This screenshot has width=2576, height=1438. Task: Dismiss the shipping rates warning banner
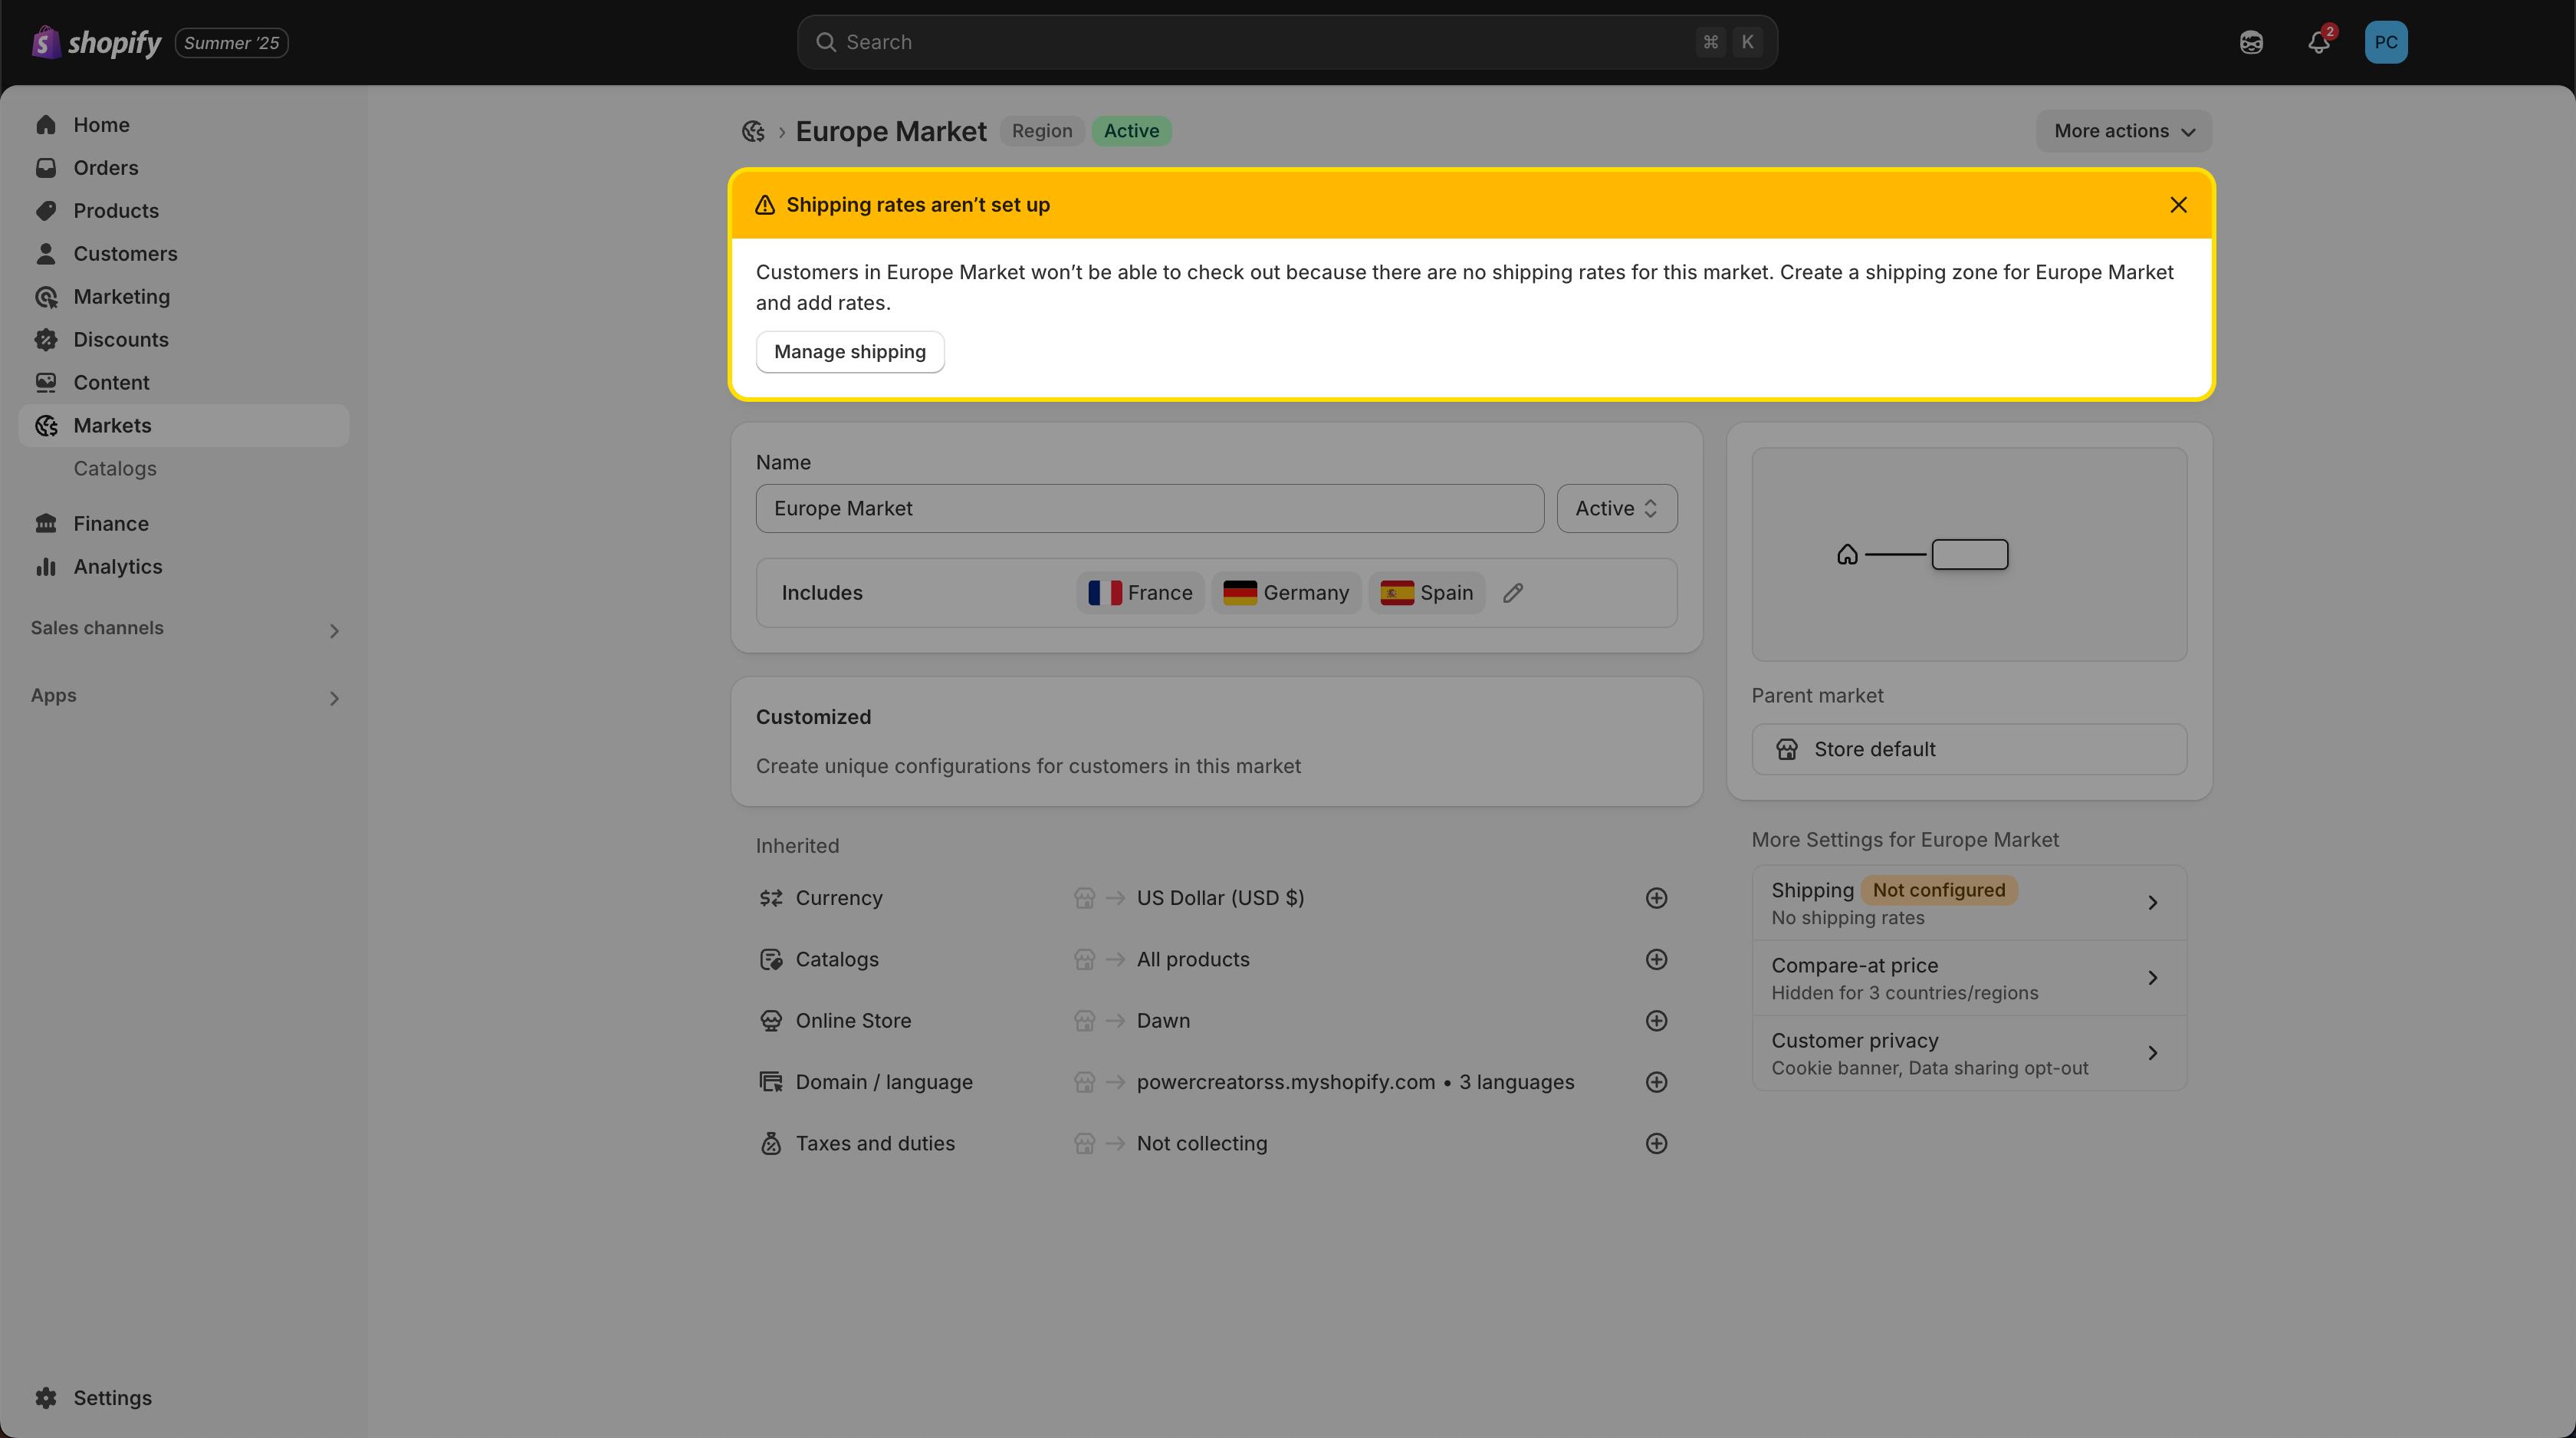coord(2178,205)
